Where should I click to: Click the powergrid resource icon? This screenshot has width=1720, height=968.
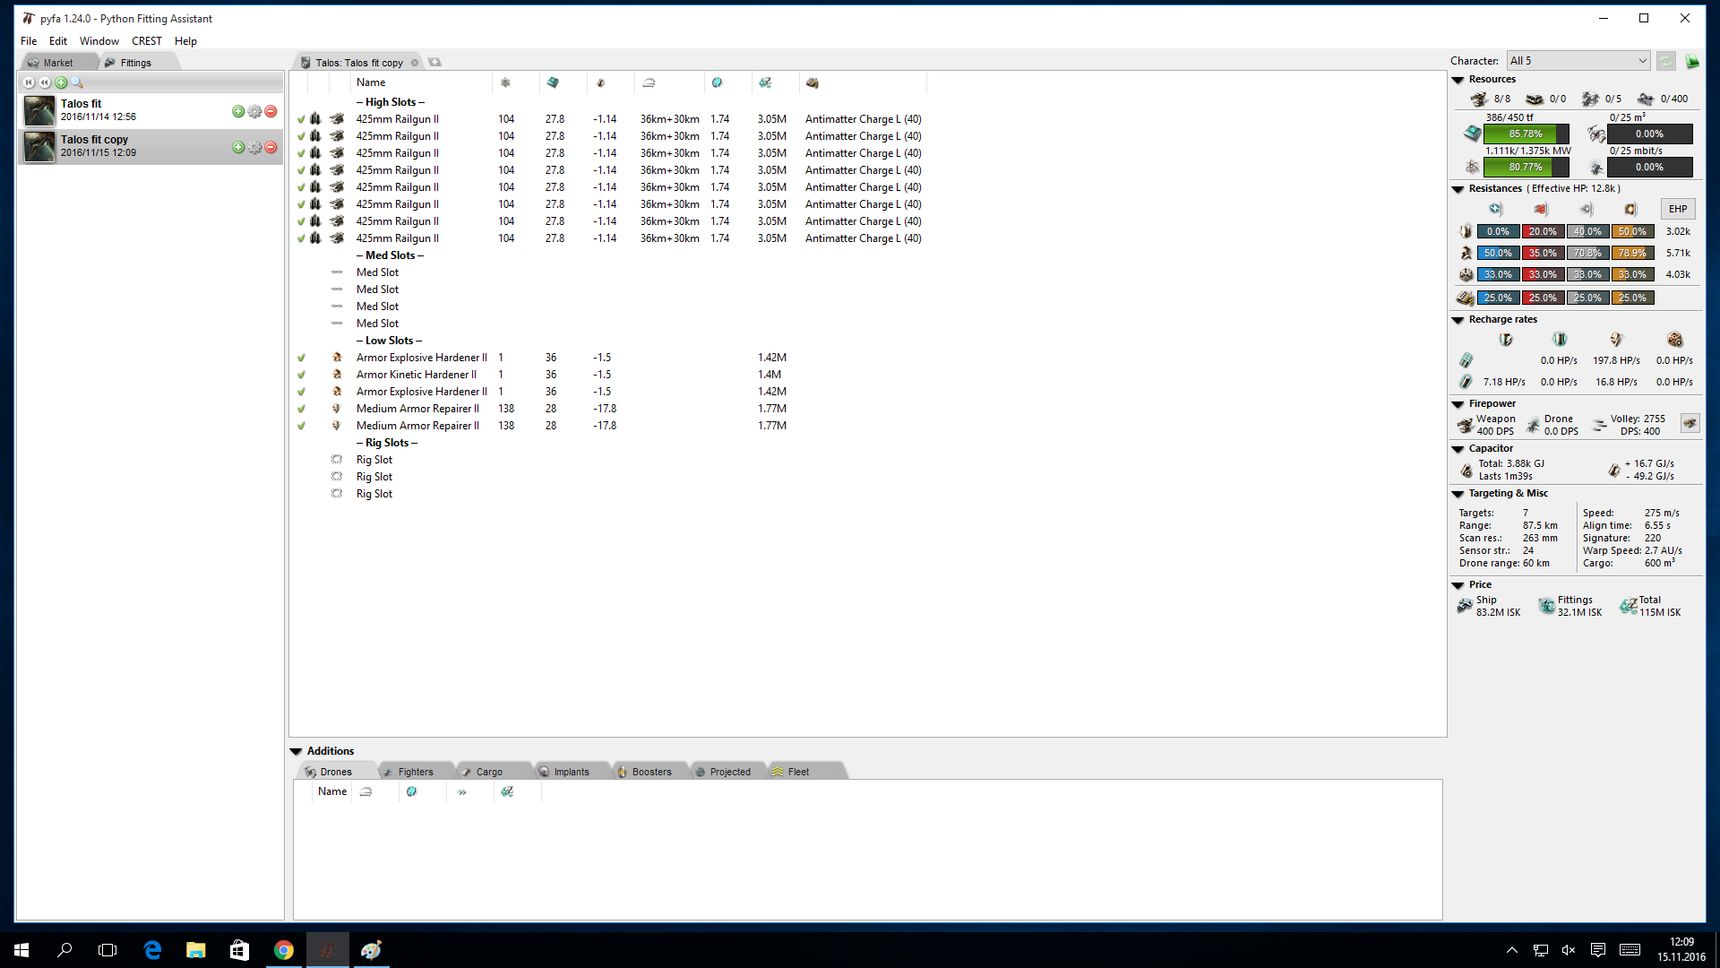pyautogui.click(x=1472, y=167)
